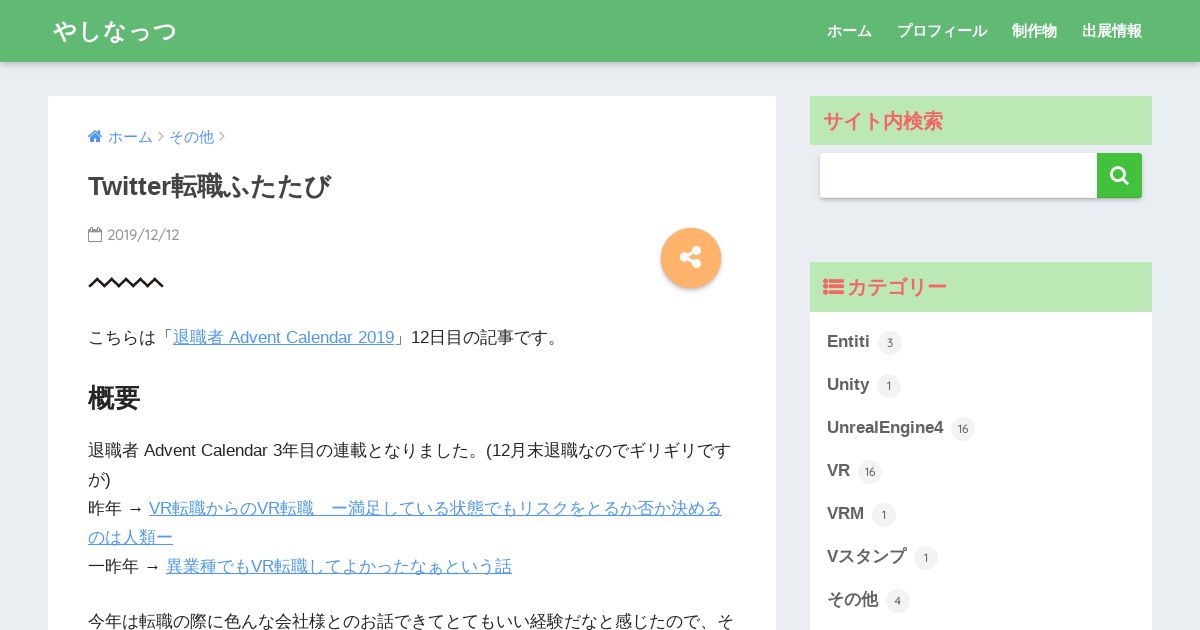Click the 2019/12/12 post date
The image size is (1200, 630).
click(143, 235)
